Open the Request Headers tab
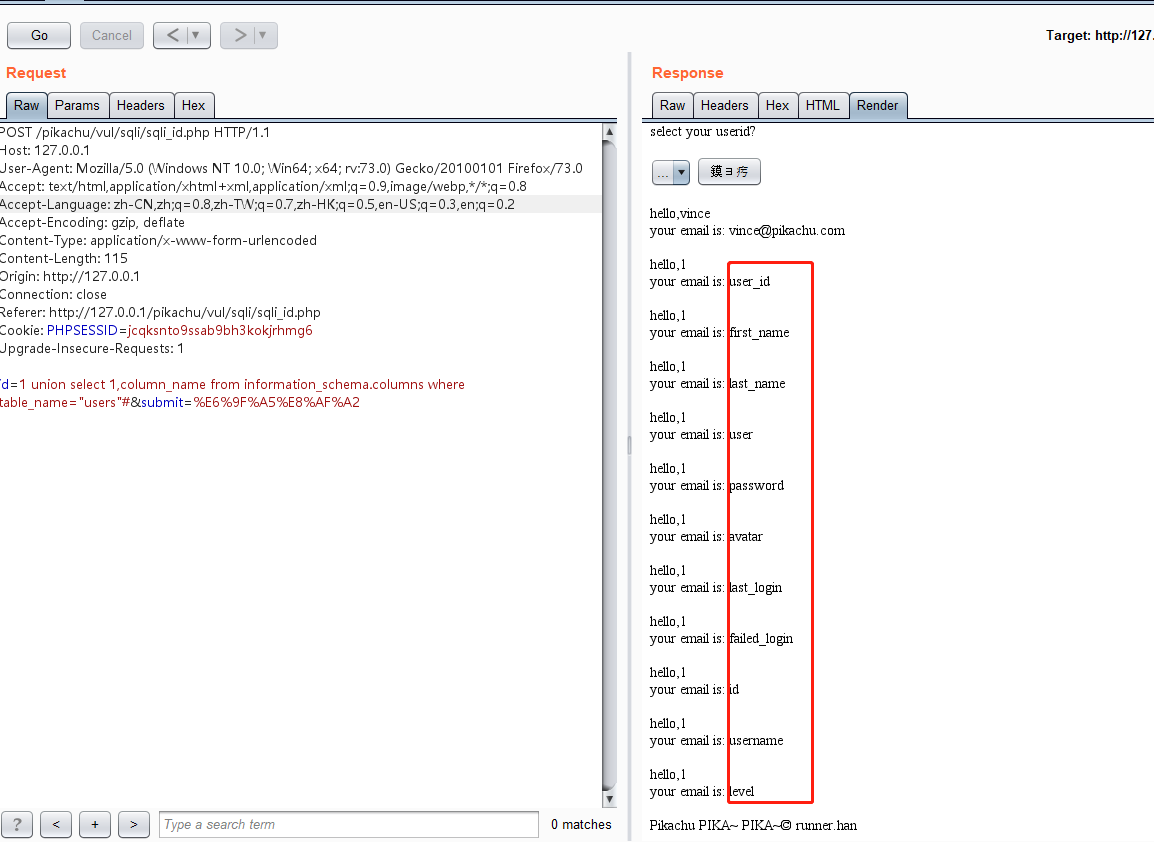Image resolution: width=1154 pixels, height=842 pixels. pyautogui.click(x=141, y=105)
